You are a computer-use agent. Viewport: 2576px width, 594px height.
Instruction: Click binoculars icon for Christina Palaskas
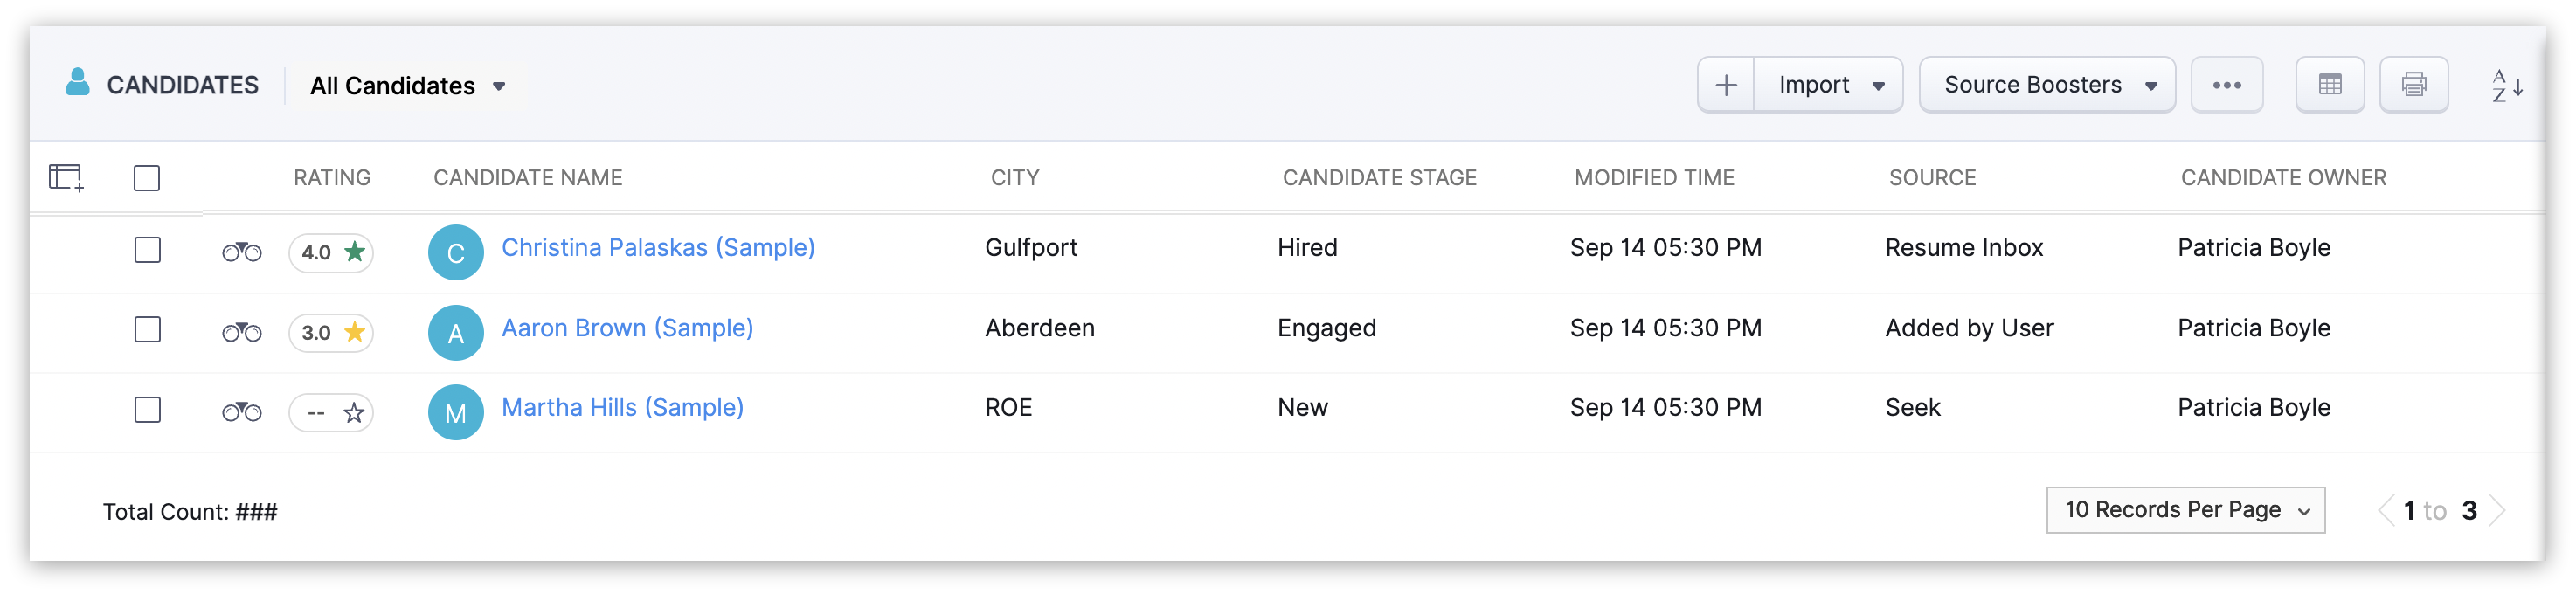coord(241,252)
